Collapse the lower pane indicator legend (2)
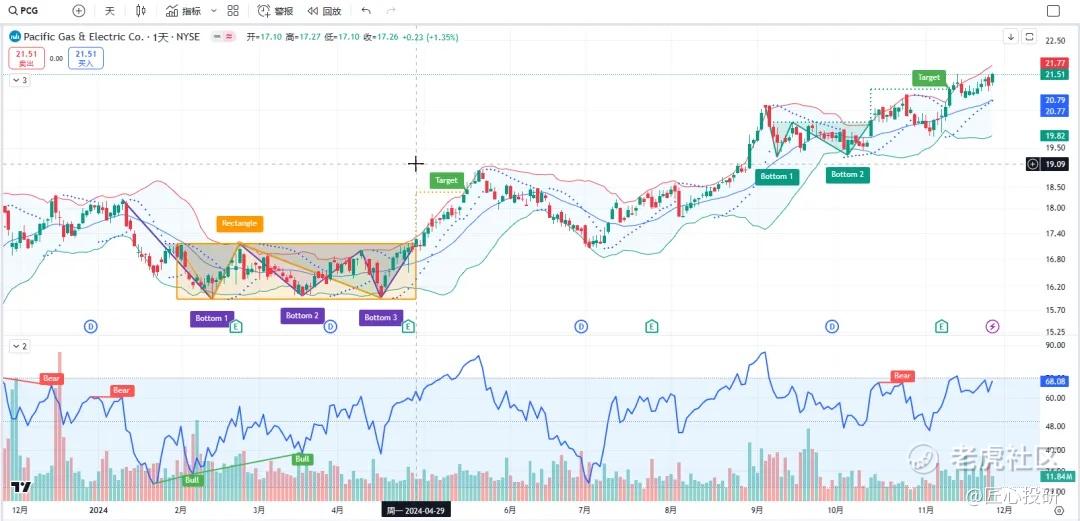This screenshot has width=1080, height=521. point(19,345)
